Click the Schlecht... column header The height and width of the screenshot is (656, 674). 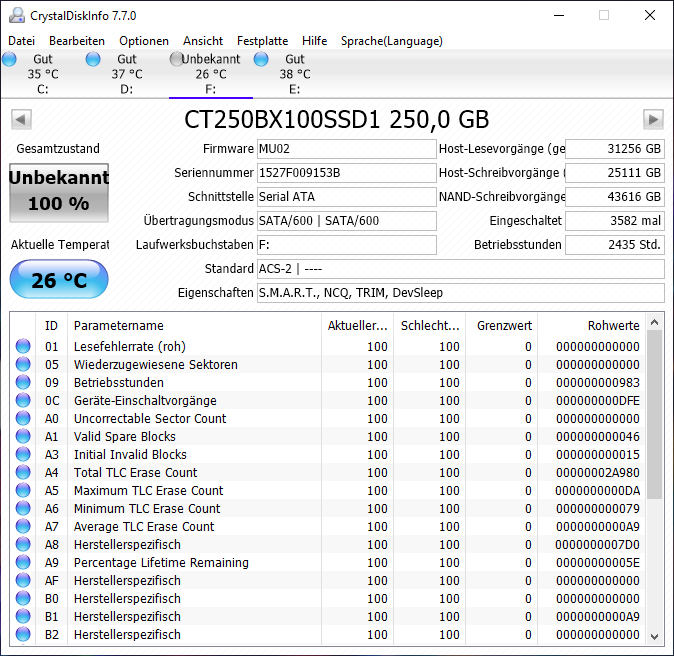pos(429,325)
